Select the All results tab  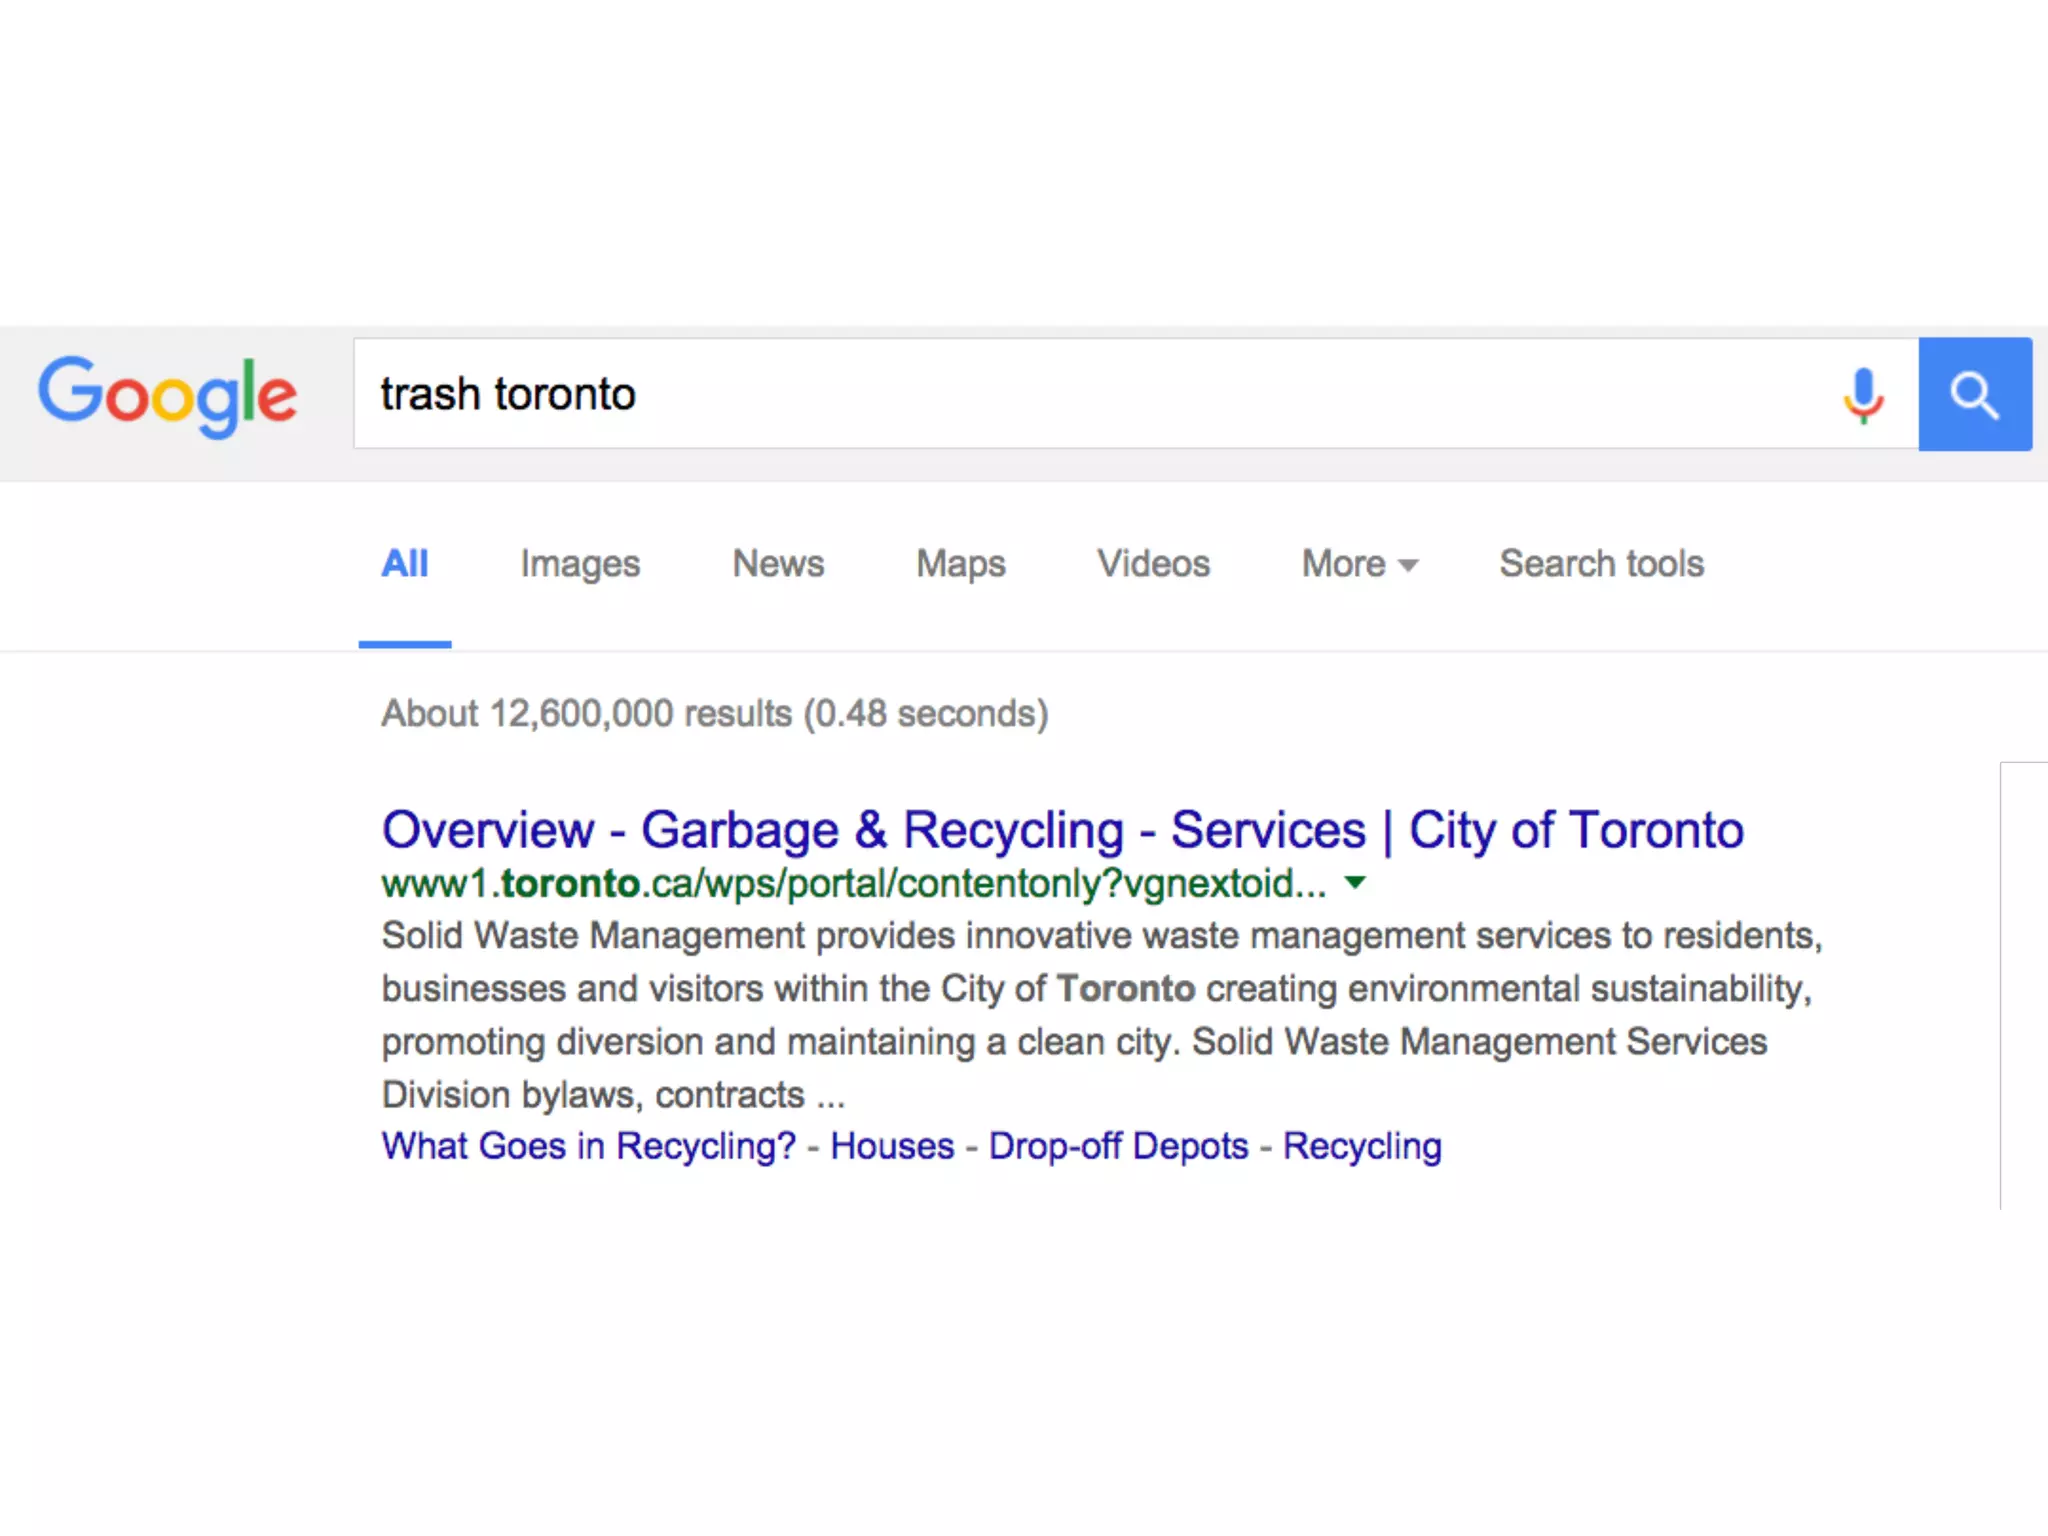coord(405,564)
